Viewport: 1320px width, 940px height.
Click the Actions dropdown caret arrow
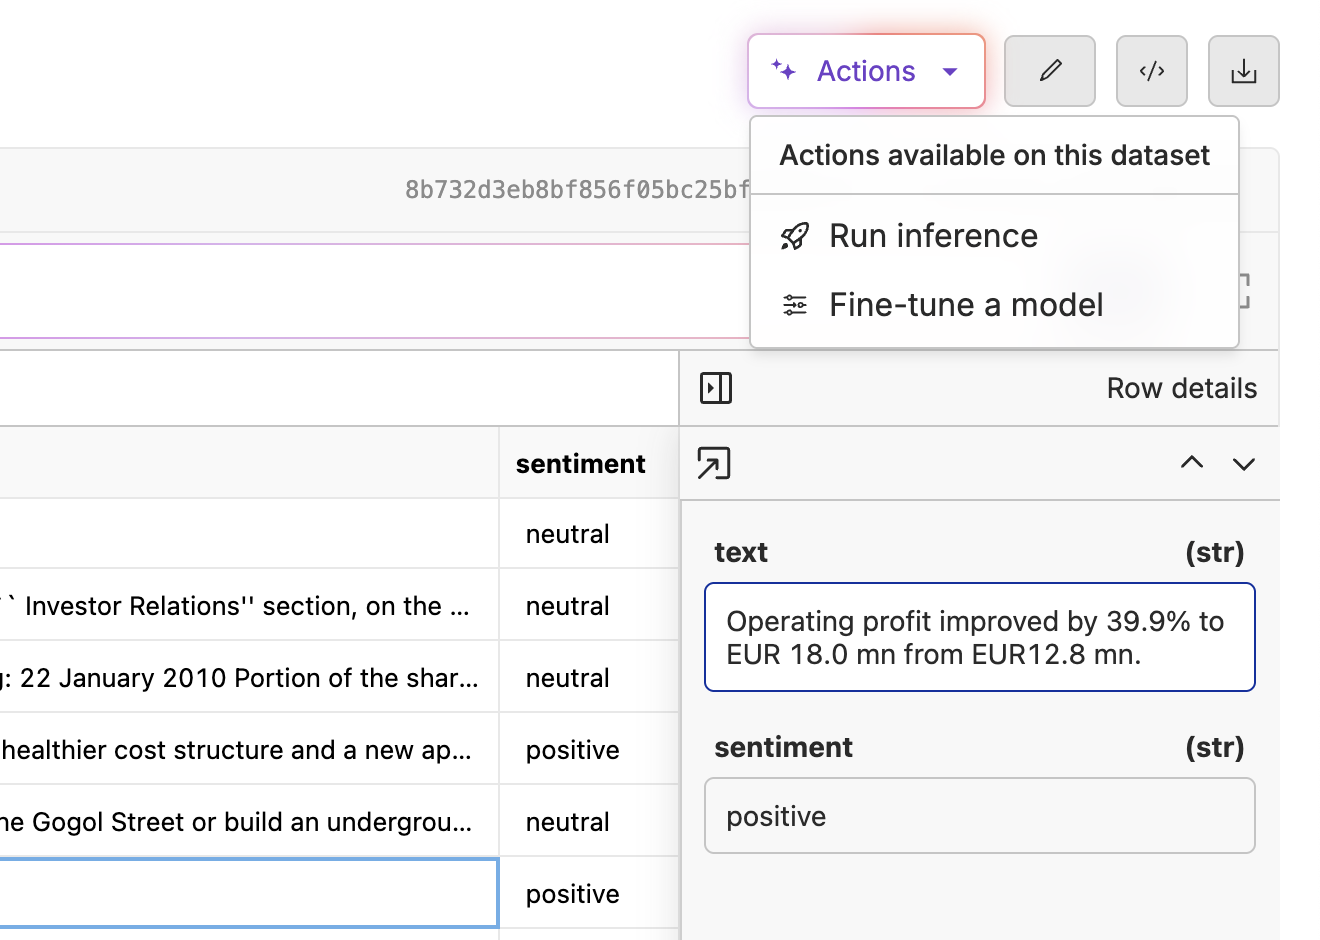[950, 72]
